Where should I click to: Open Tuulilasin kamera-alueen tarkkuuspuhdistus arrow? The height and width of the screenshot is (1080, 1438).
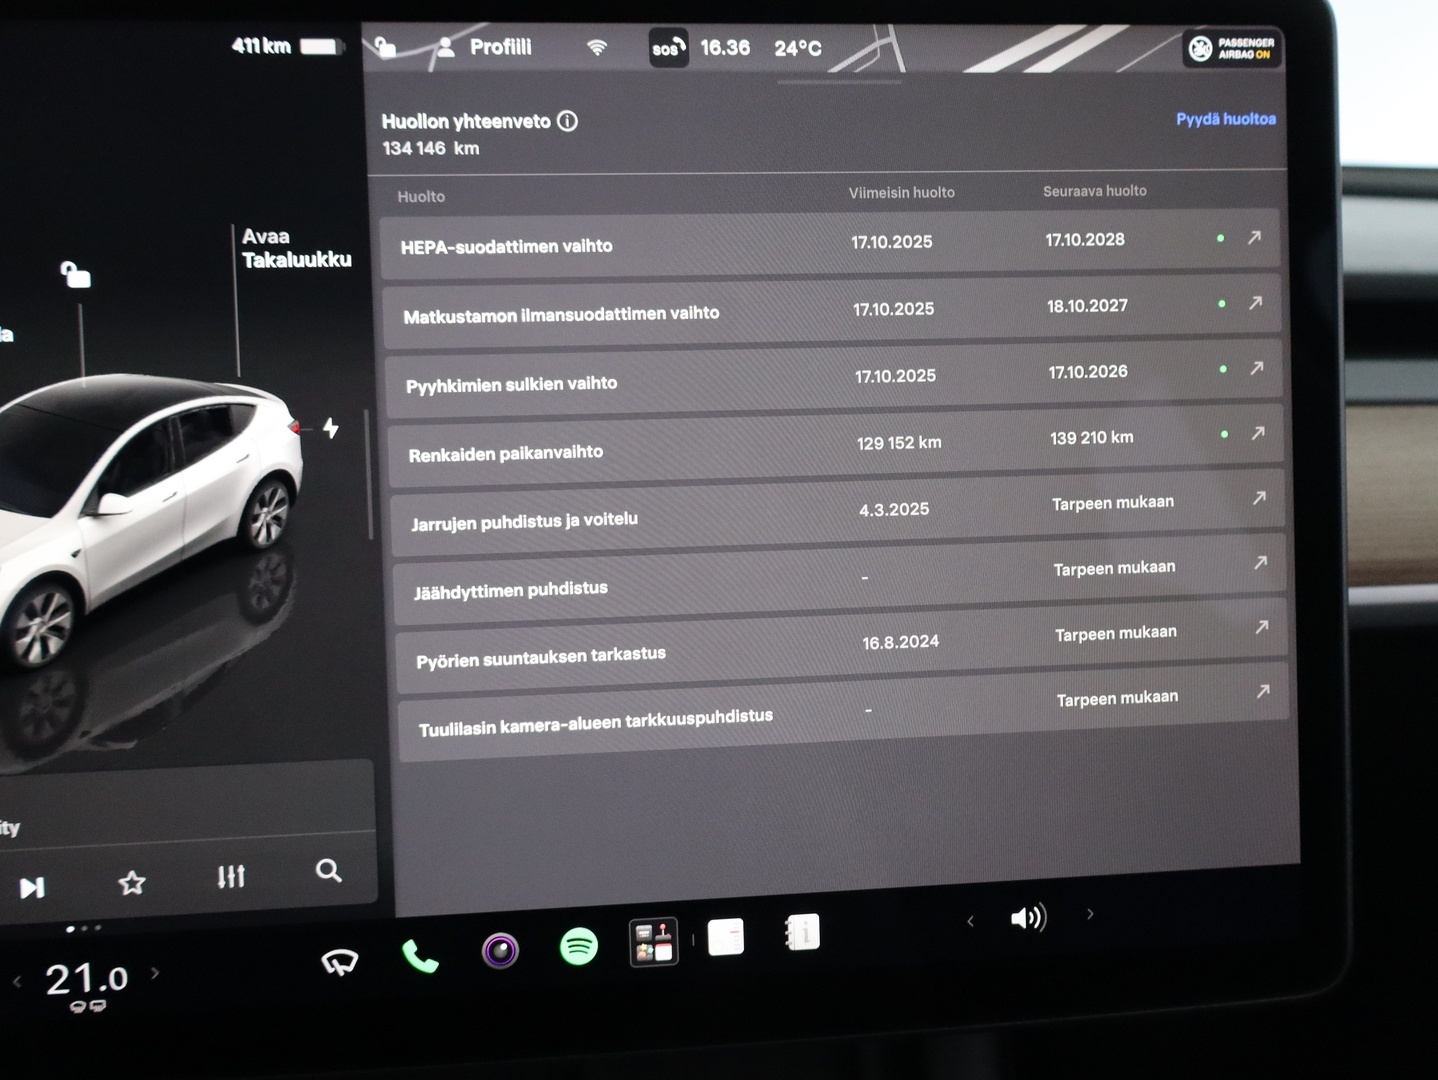click(x=1263, y=691)
